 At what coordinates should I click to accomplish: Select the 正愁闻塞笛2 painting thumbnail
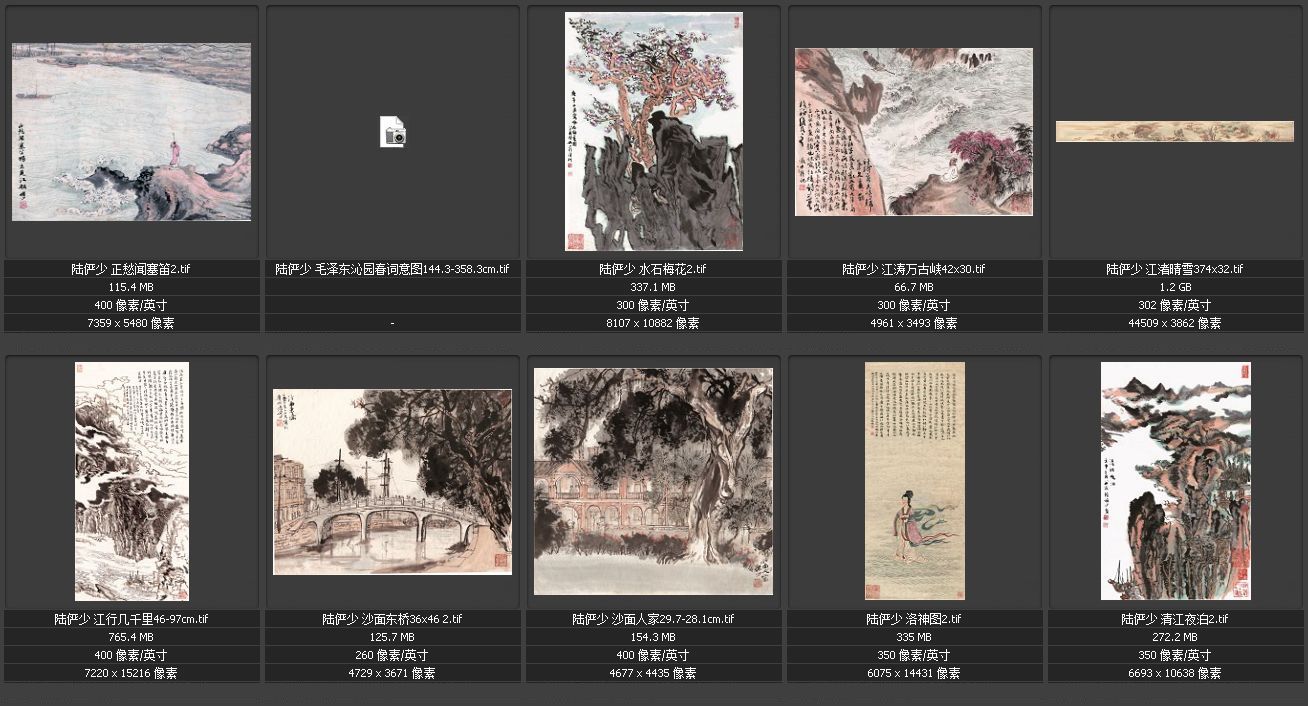tap(131, 132)
